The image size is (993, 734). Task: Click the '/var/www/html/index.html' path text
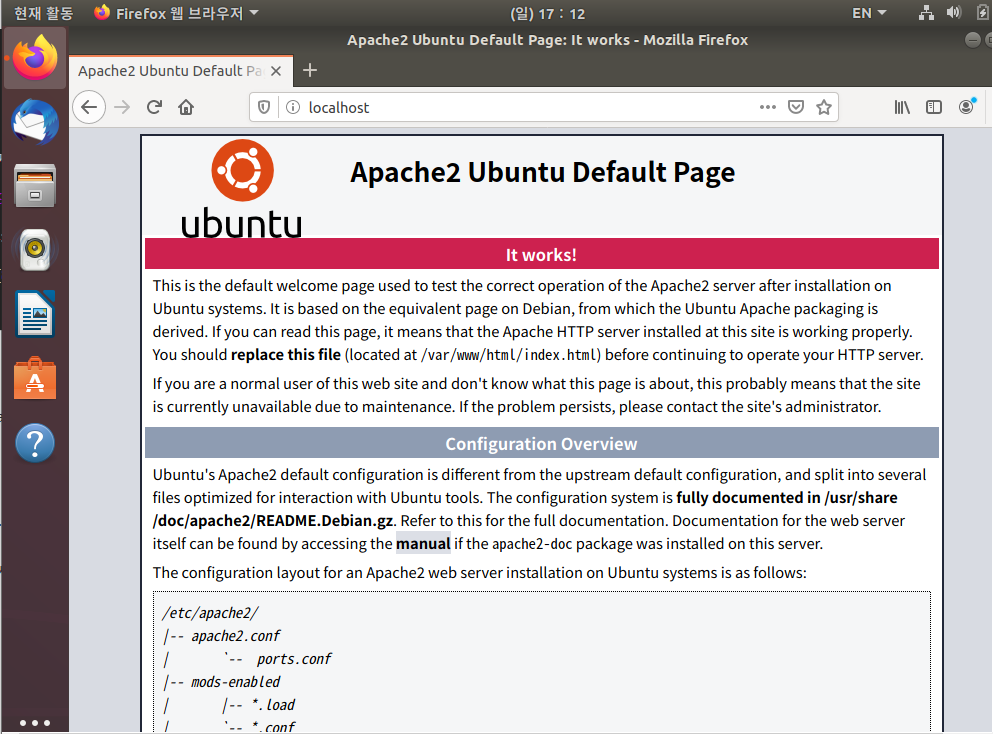coord(510,355)
